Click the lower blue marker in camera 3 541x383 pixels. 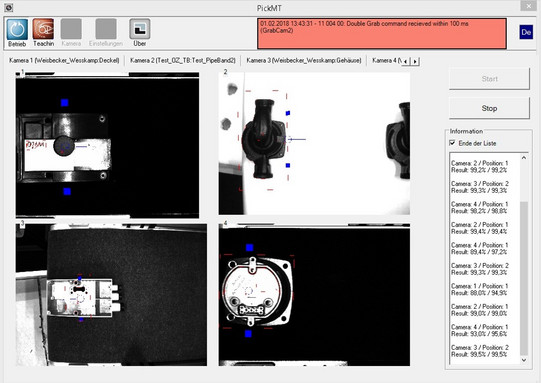tap(81, 320)
